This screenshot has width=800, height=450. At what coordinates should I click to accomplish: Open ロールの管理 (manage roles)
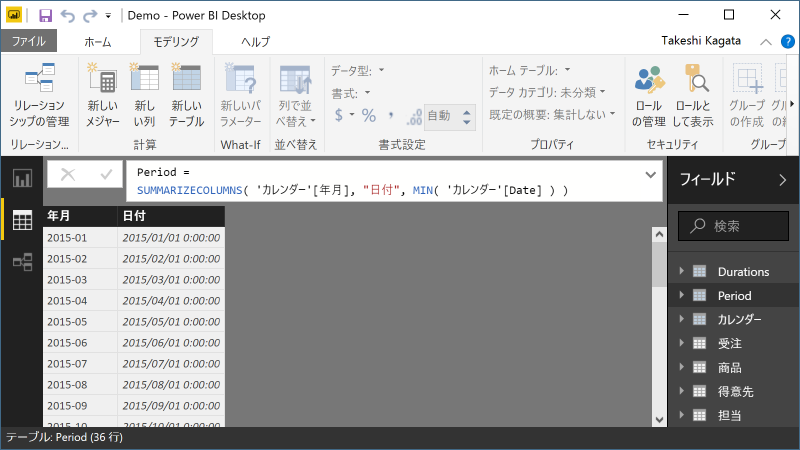pos(648,95)
